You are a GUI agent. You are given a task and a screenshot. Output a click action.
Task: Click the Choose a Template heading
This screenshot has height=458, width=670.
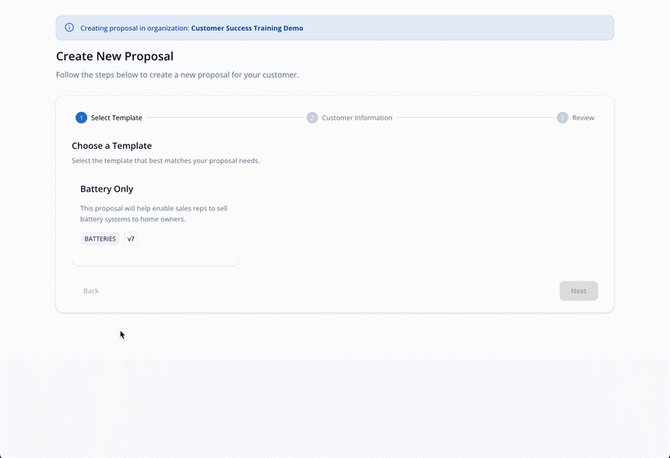(112, 146)
